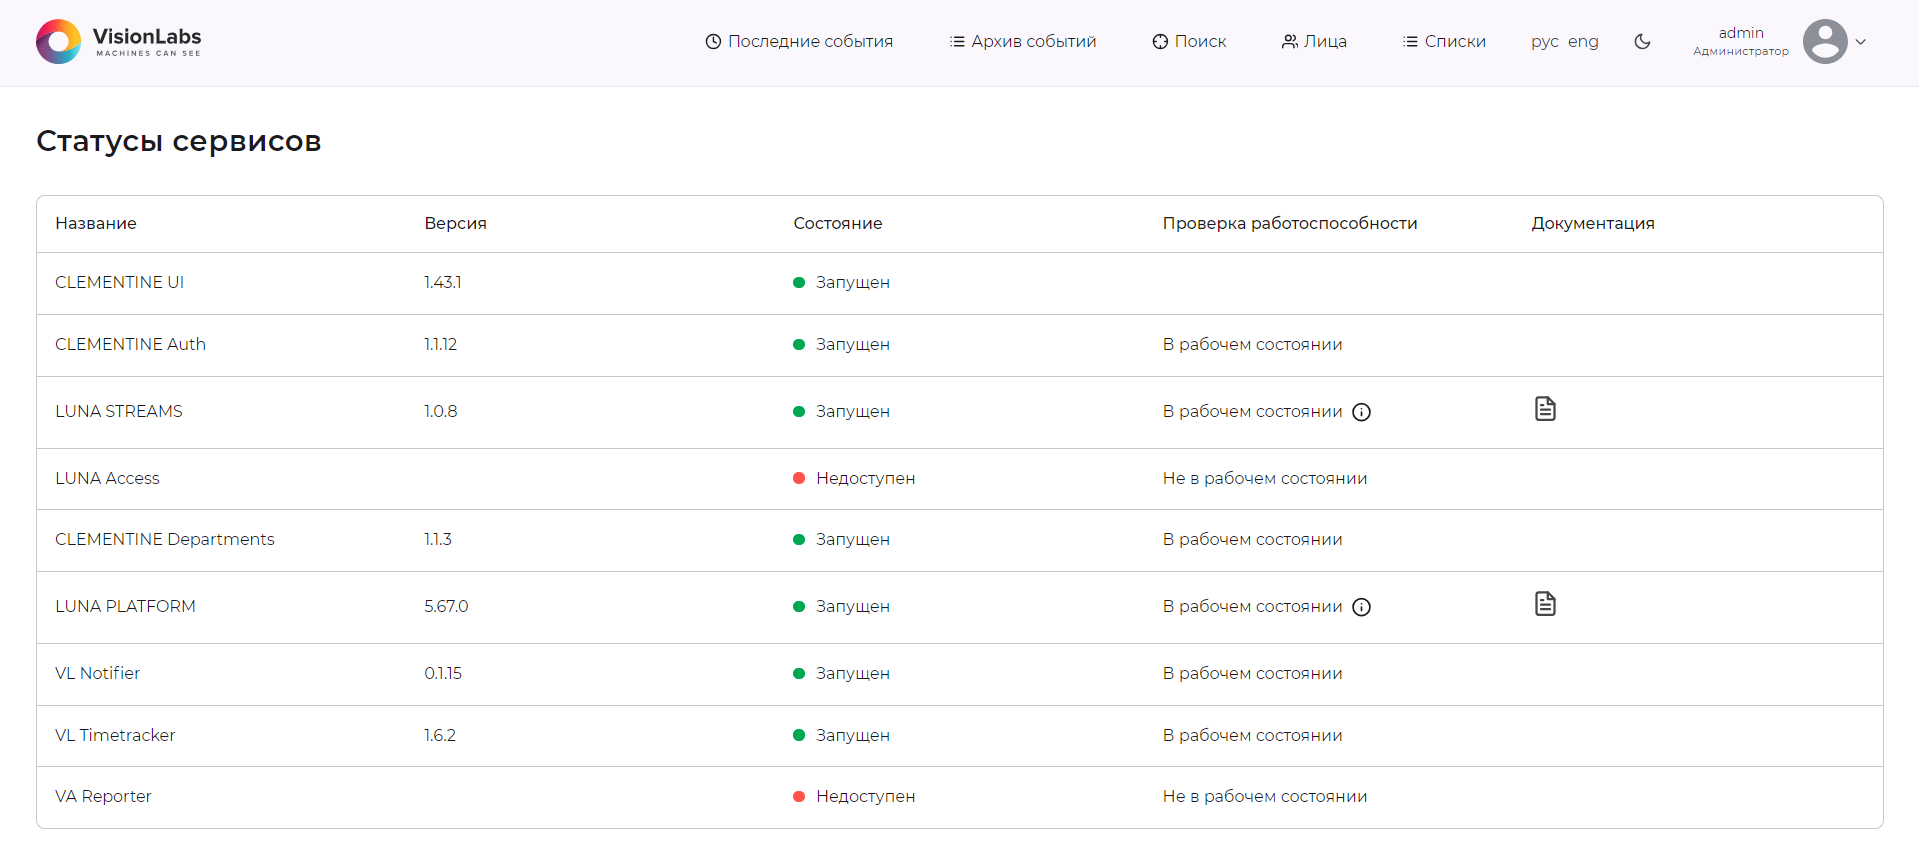Select the VL Timetracker row name
This screenshot has width=1919, height=843.
point(115,736)
